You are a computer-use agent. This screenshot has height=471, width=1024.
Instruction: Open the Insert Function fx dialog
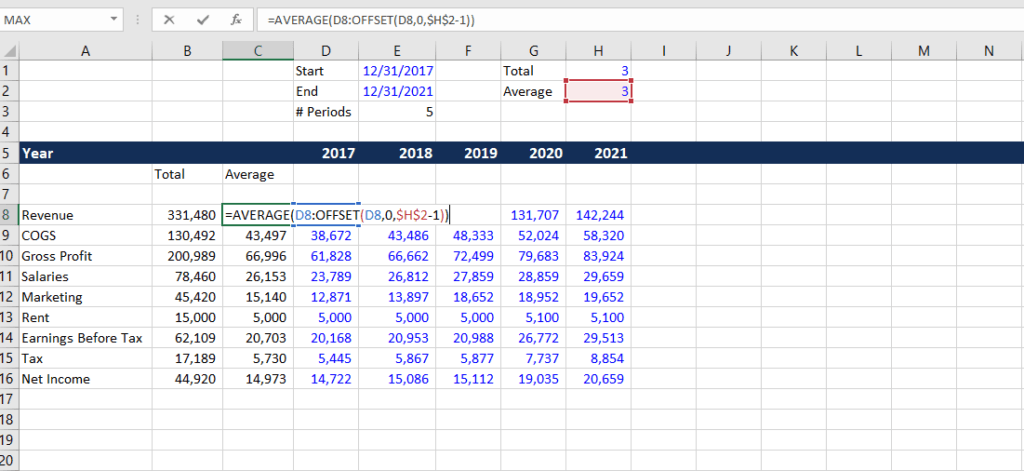pos(235,19)
